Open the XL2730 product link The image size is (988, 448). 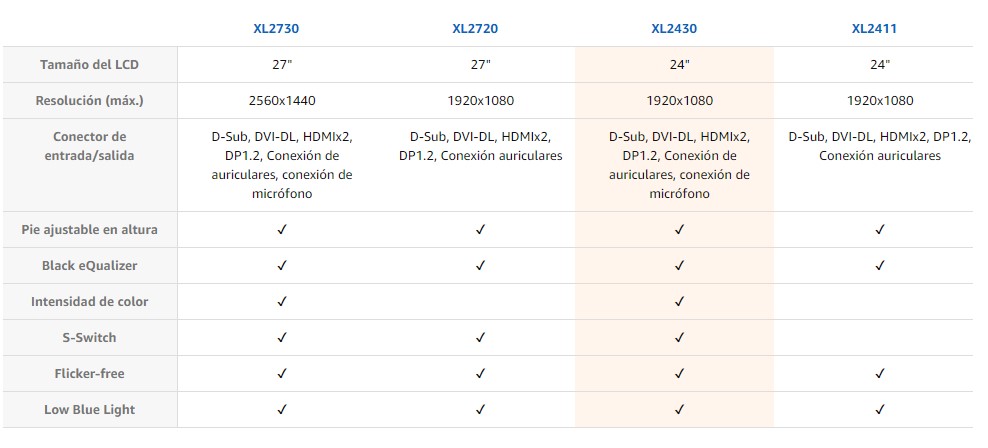point(276,29)
